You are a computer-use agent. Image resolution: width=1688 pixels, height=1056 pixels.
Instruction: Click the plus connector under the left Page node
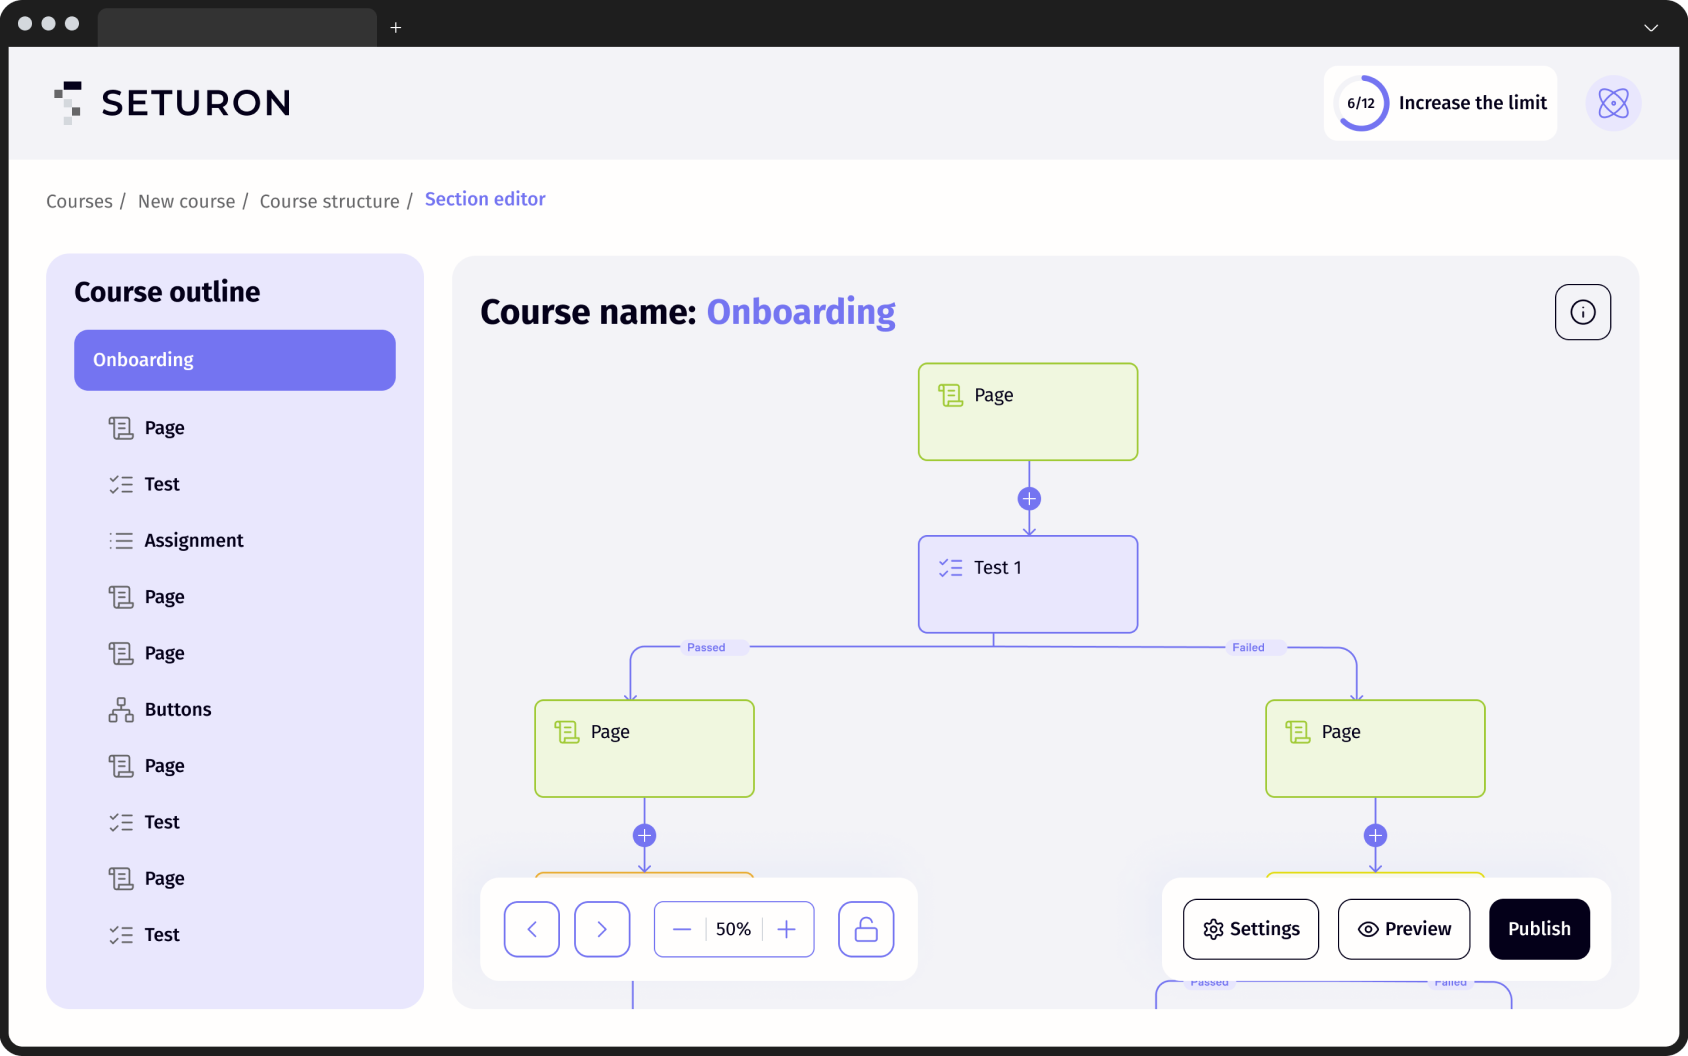coord(644,834)
